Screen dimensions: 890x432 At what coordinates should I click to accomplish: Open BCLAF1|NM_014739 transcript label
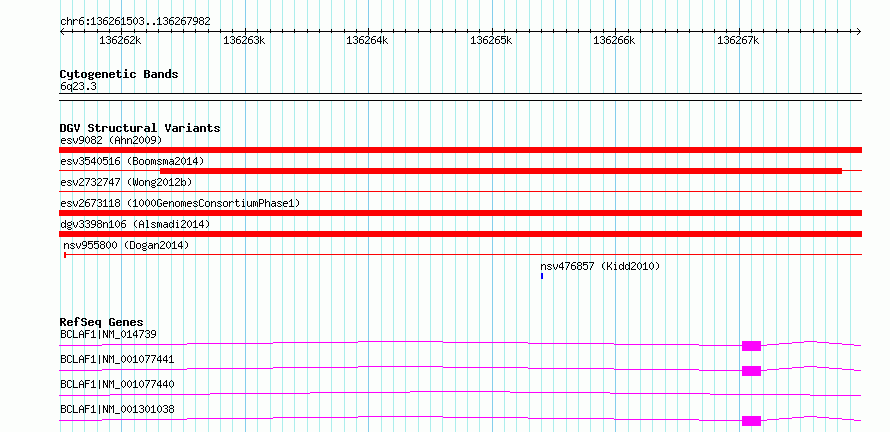click(x=108, y=334)
